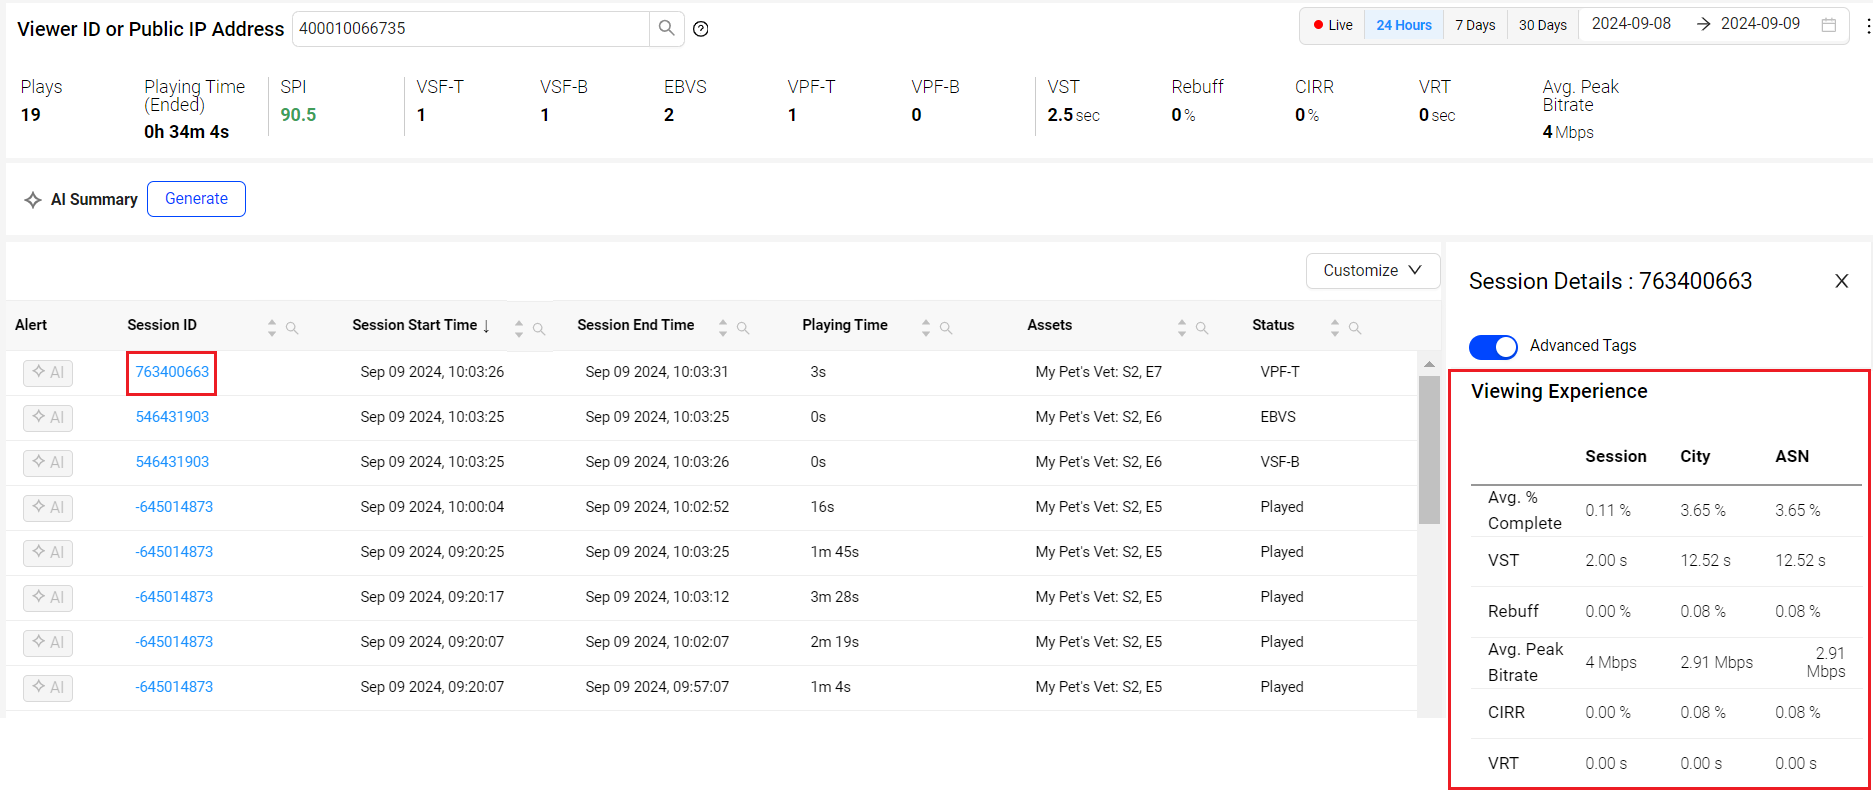Sort the Session ID column
The image size is (1873, 791).
pyautogui.click(x=272, y=327)
